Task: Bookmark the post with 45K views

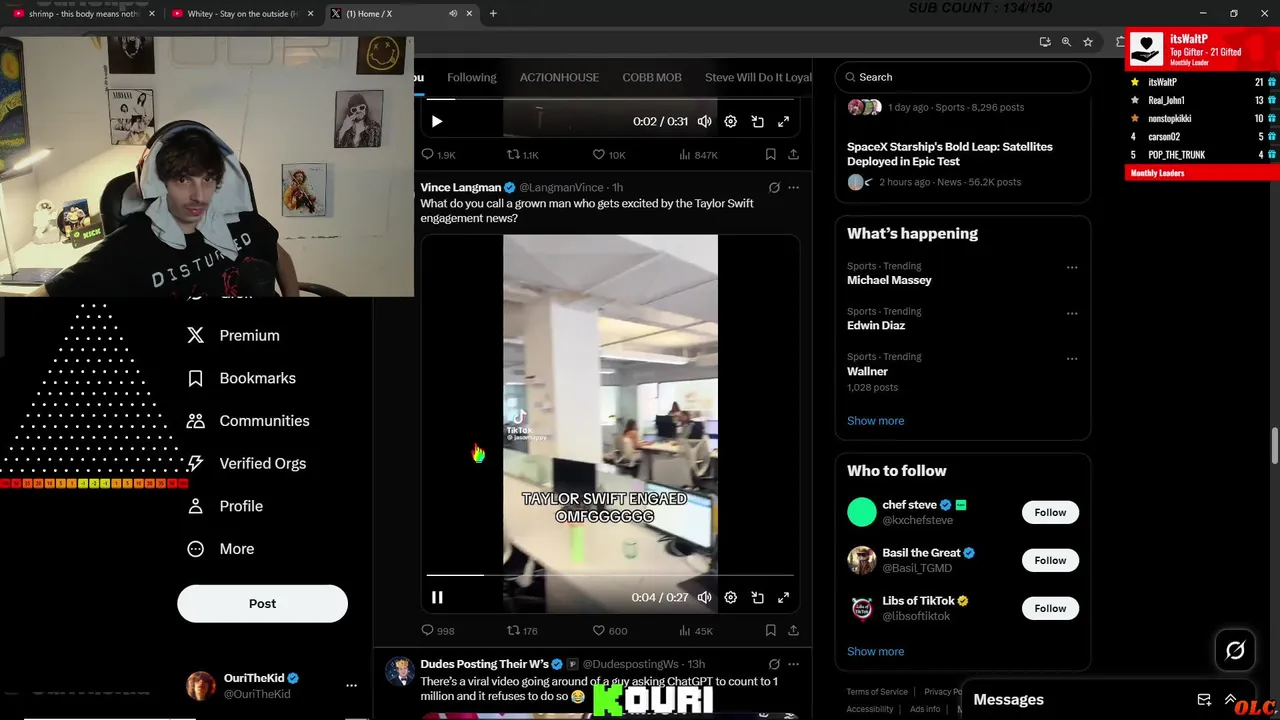Action: (770, 631)
